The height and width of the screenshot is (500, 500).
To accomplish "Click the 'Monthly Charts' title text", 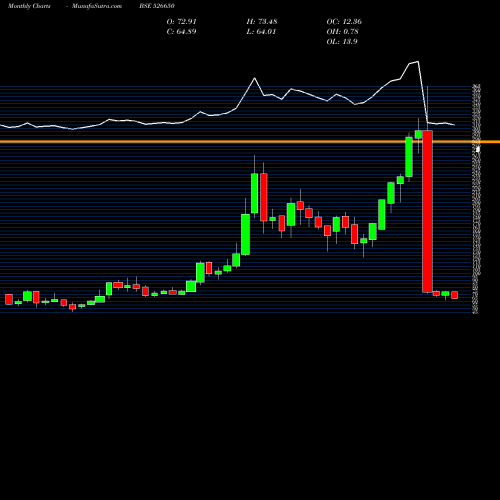I will (x=29, y=6).
